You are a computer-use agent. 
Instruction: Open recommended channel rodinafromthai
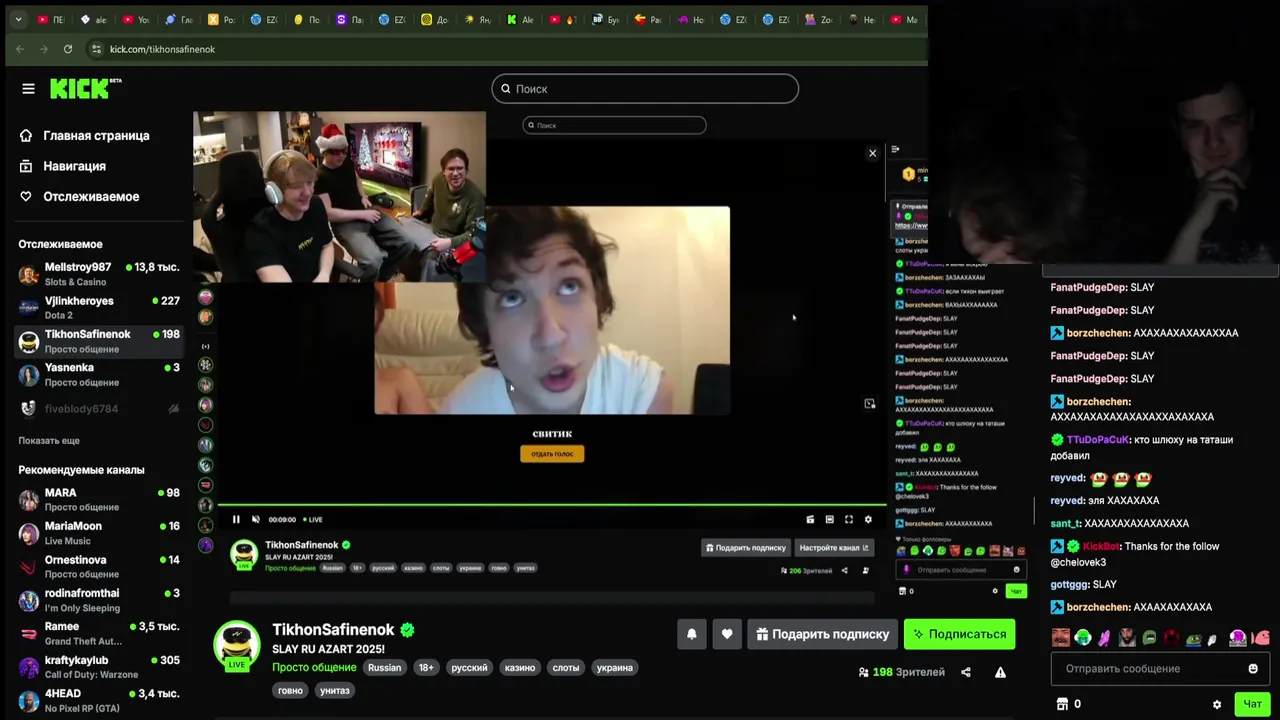pos(98,600)
